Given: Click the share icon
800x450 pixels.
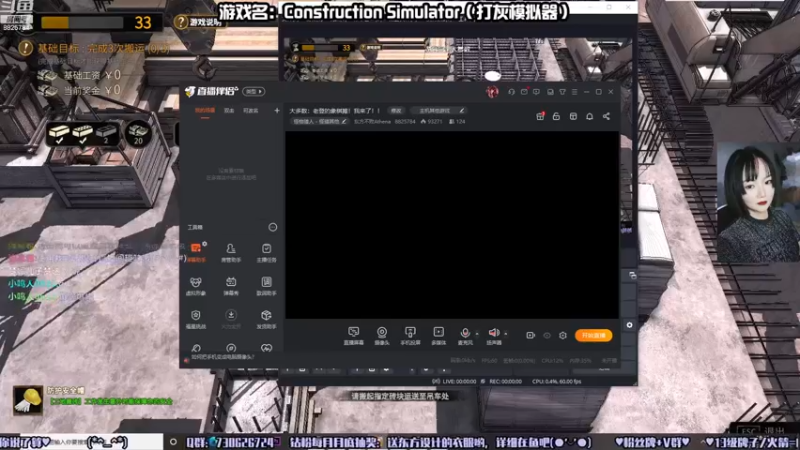Looking at the screenshot, I should (606, 116).
